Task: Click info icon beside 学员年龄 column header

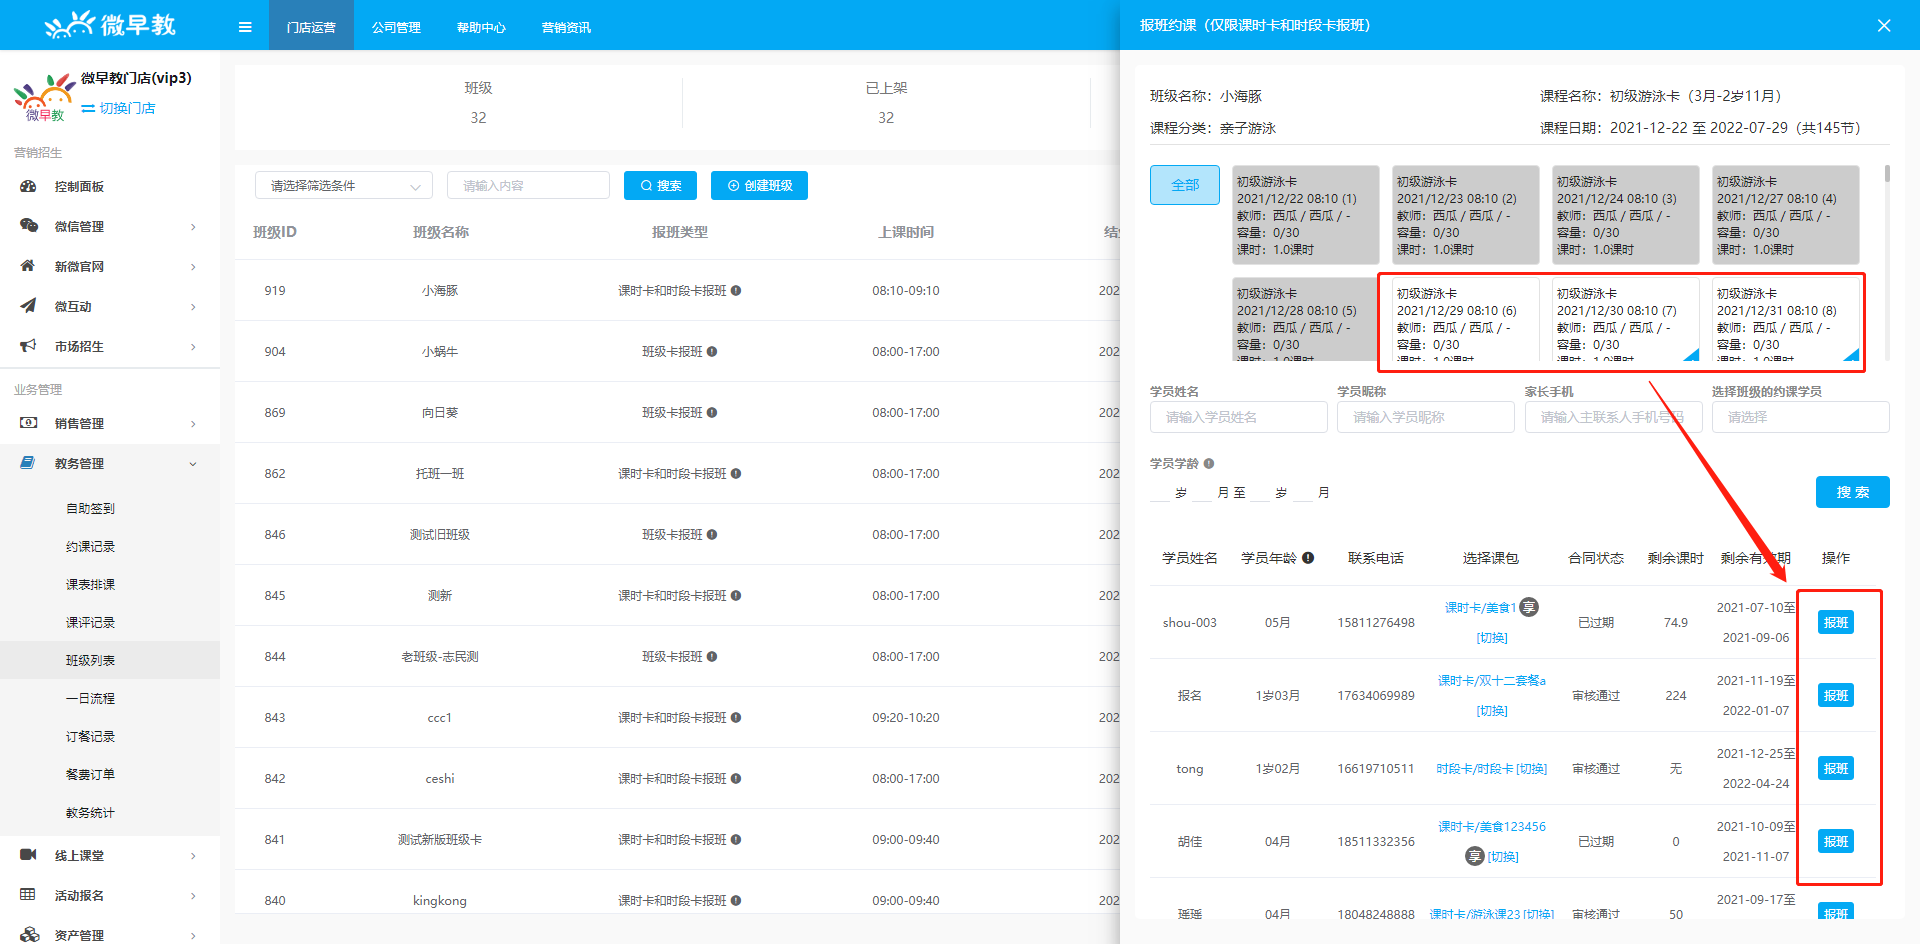Action: [x=1308, y=558]
